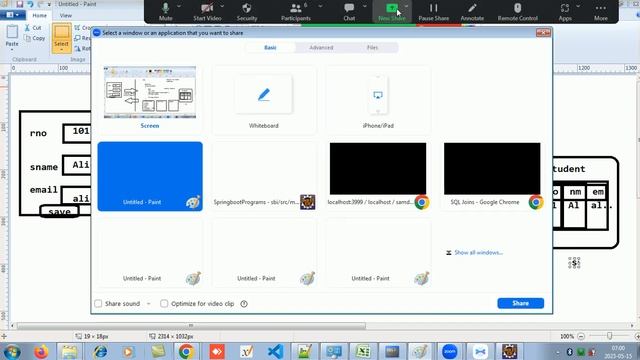Open Visual Studio Code from the taskbar
Image resolution: width=640 pixels, height=360 pixels.
click(x=276, y=351)
